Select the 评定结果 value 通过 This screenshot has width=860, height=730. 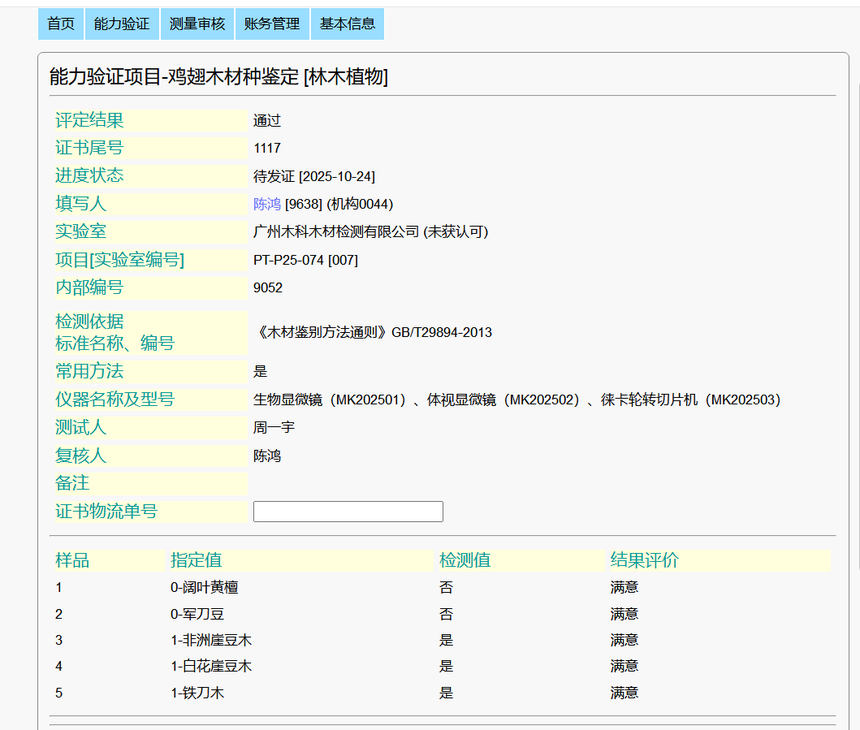[x=267, y=121]
